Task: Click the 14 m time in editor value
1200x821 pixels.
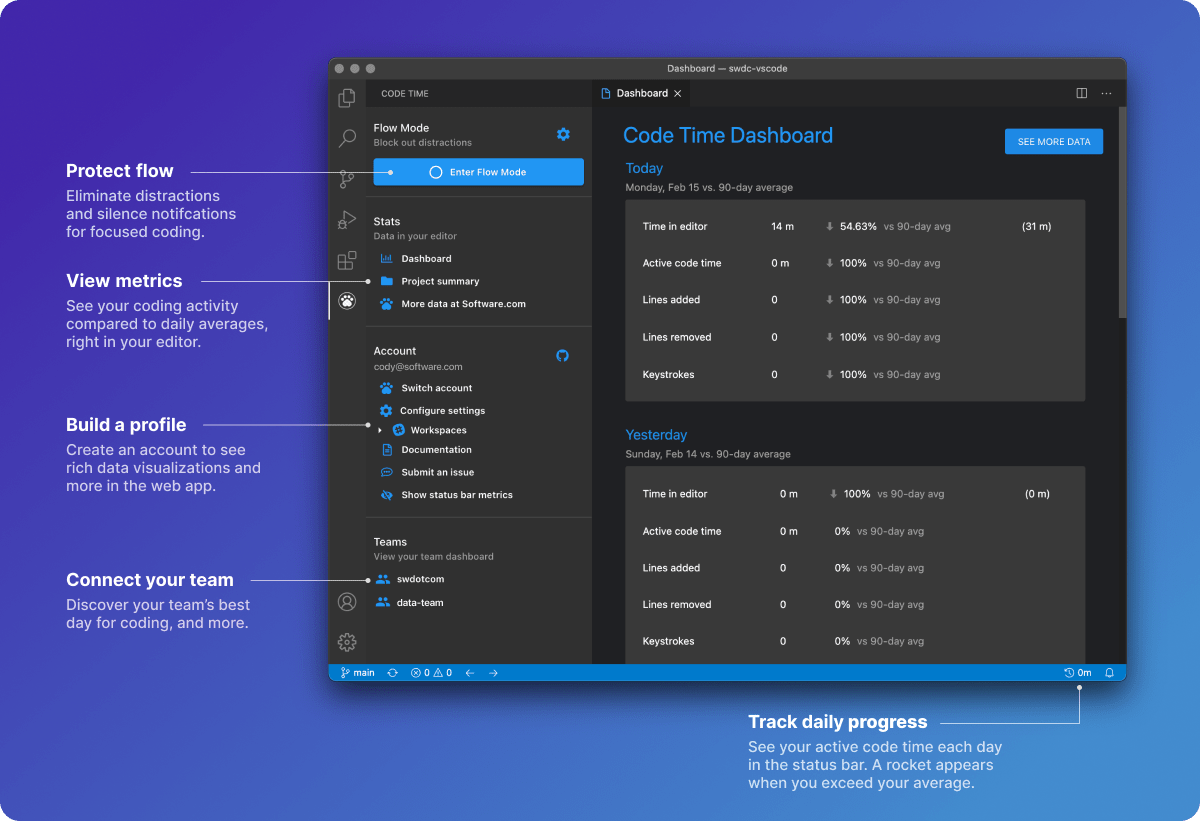Action: coord(783,227)
